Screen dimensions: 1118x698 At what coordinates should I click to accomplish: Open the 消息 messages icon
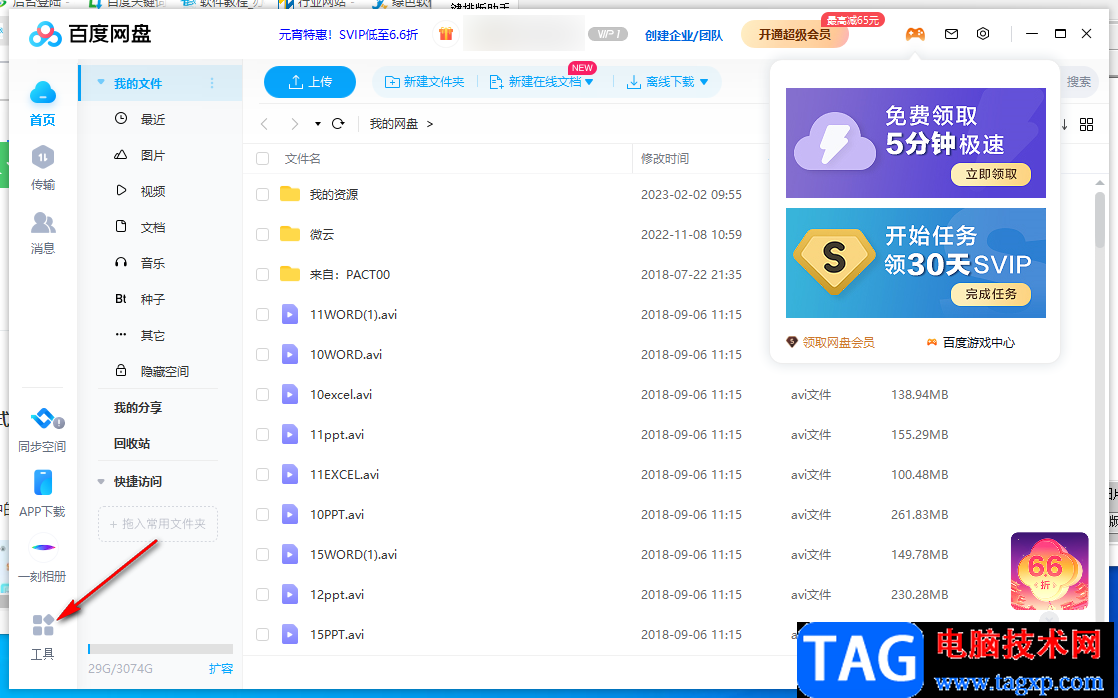pos(43,223)
